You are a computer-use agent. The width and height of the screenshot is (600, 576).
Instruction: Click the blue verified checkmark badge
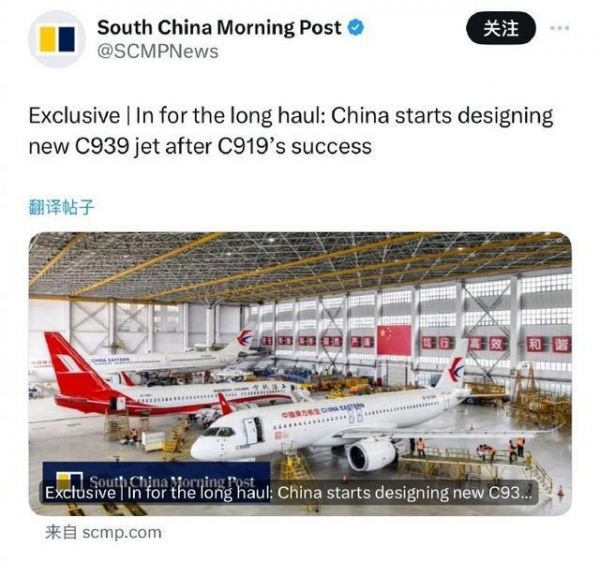pyautogui.click(x=355, y=28)
